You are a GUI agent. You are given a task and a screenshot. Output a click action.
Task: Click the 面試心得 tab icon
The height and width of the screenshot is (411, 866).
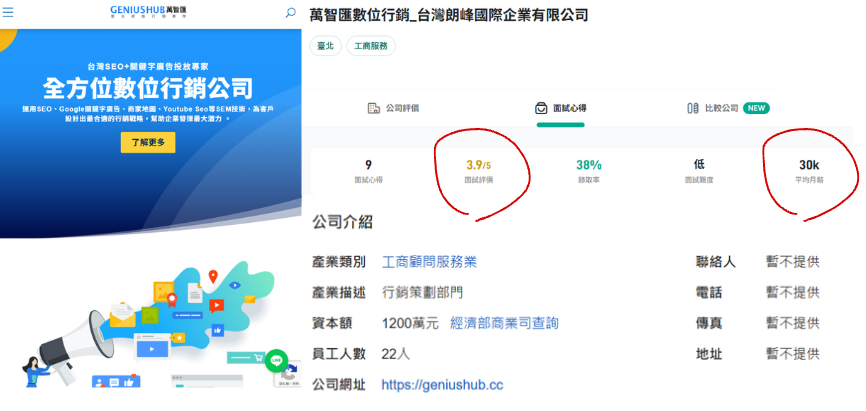click(x=541, y=108)
